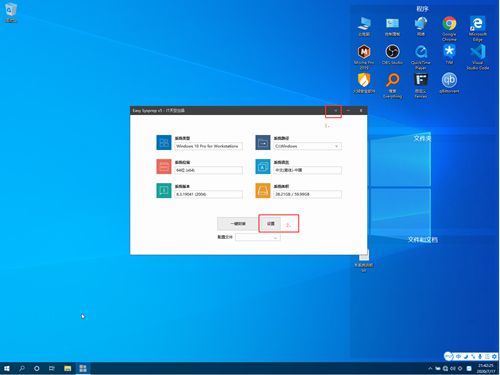Select the Recycle Bin desktop icon
The width and height of the screenshot is (500, 375).
coord(10,13)
